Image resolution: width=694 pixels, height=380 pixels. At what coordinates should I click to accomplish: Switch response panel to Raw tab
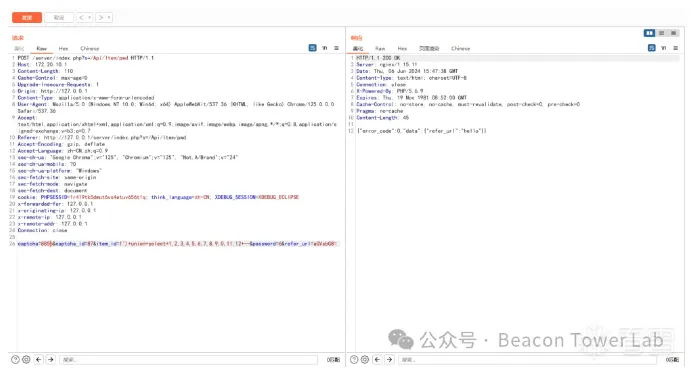click(x=380, y=48)
